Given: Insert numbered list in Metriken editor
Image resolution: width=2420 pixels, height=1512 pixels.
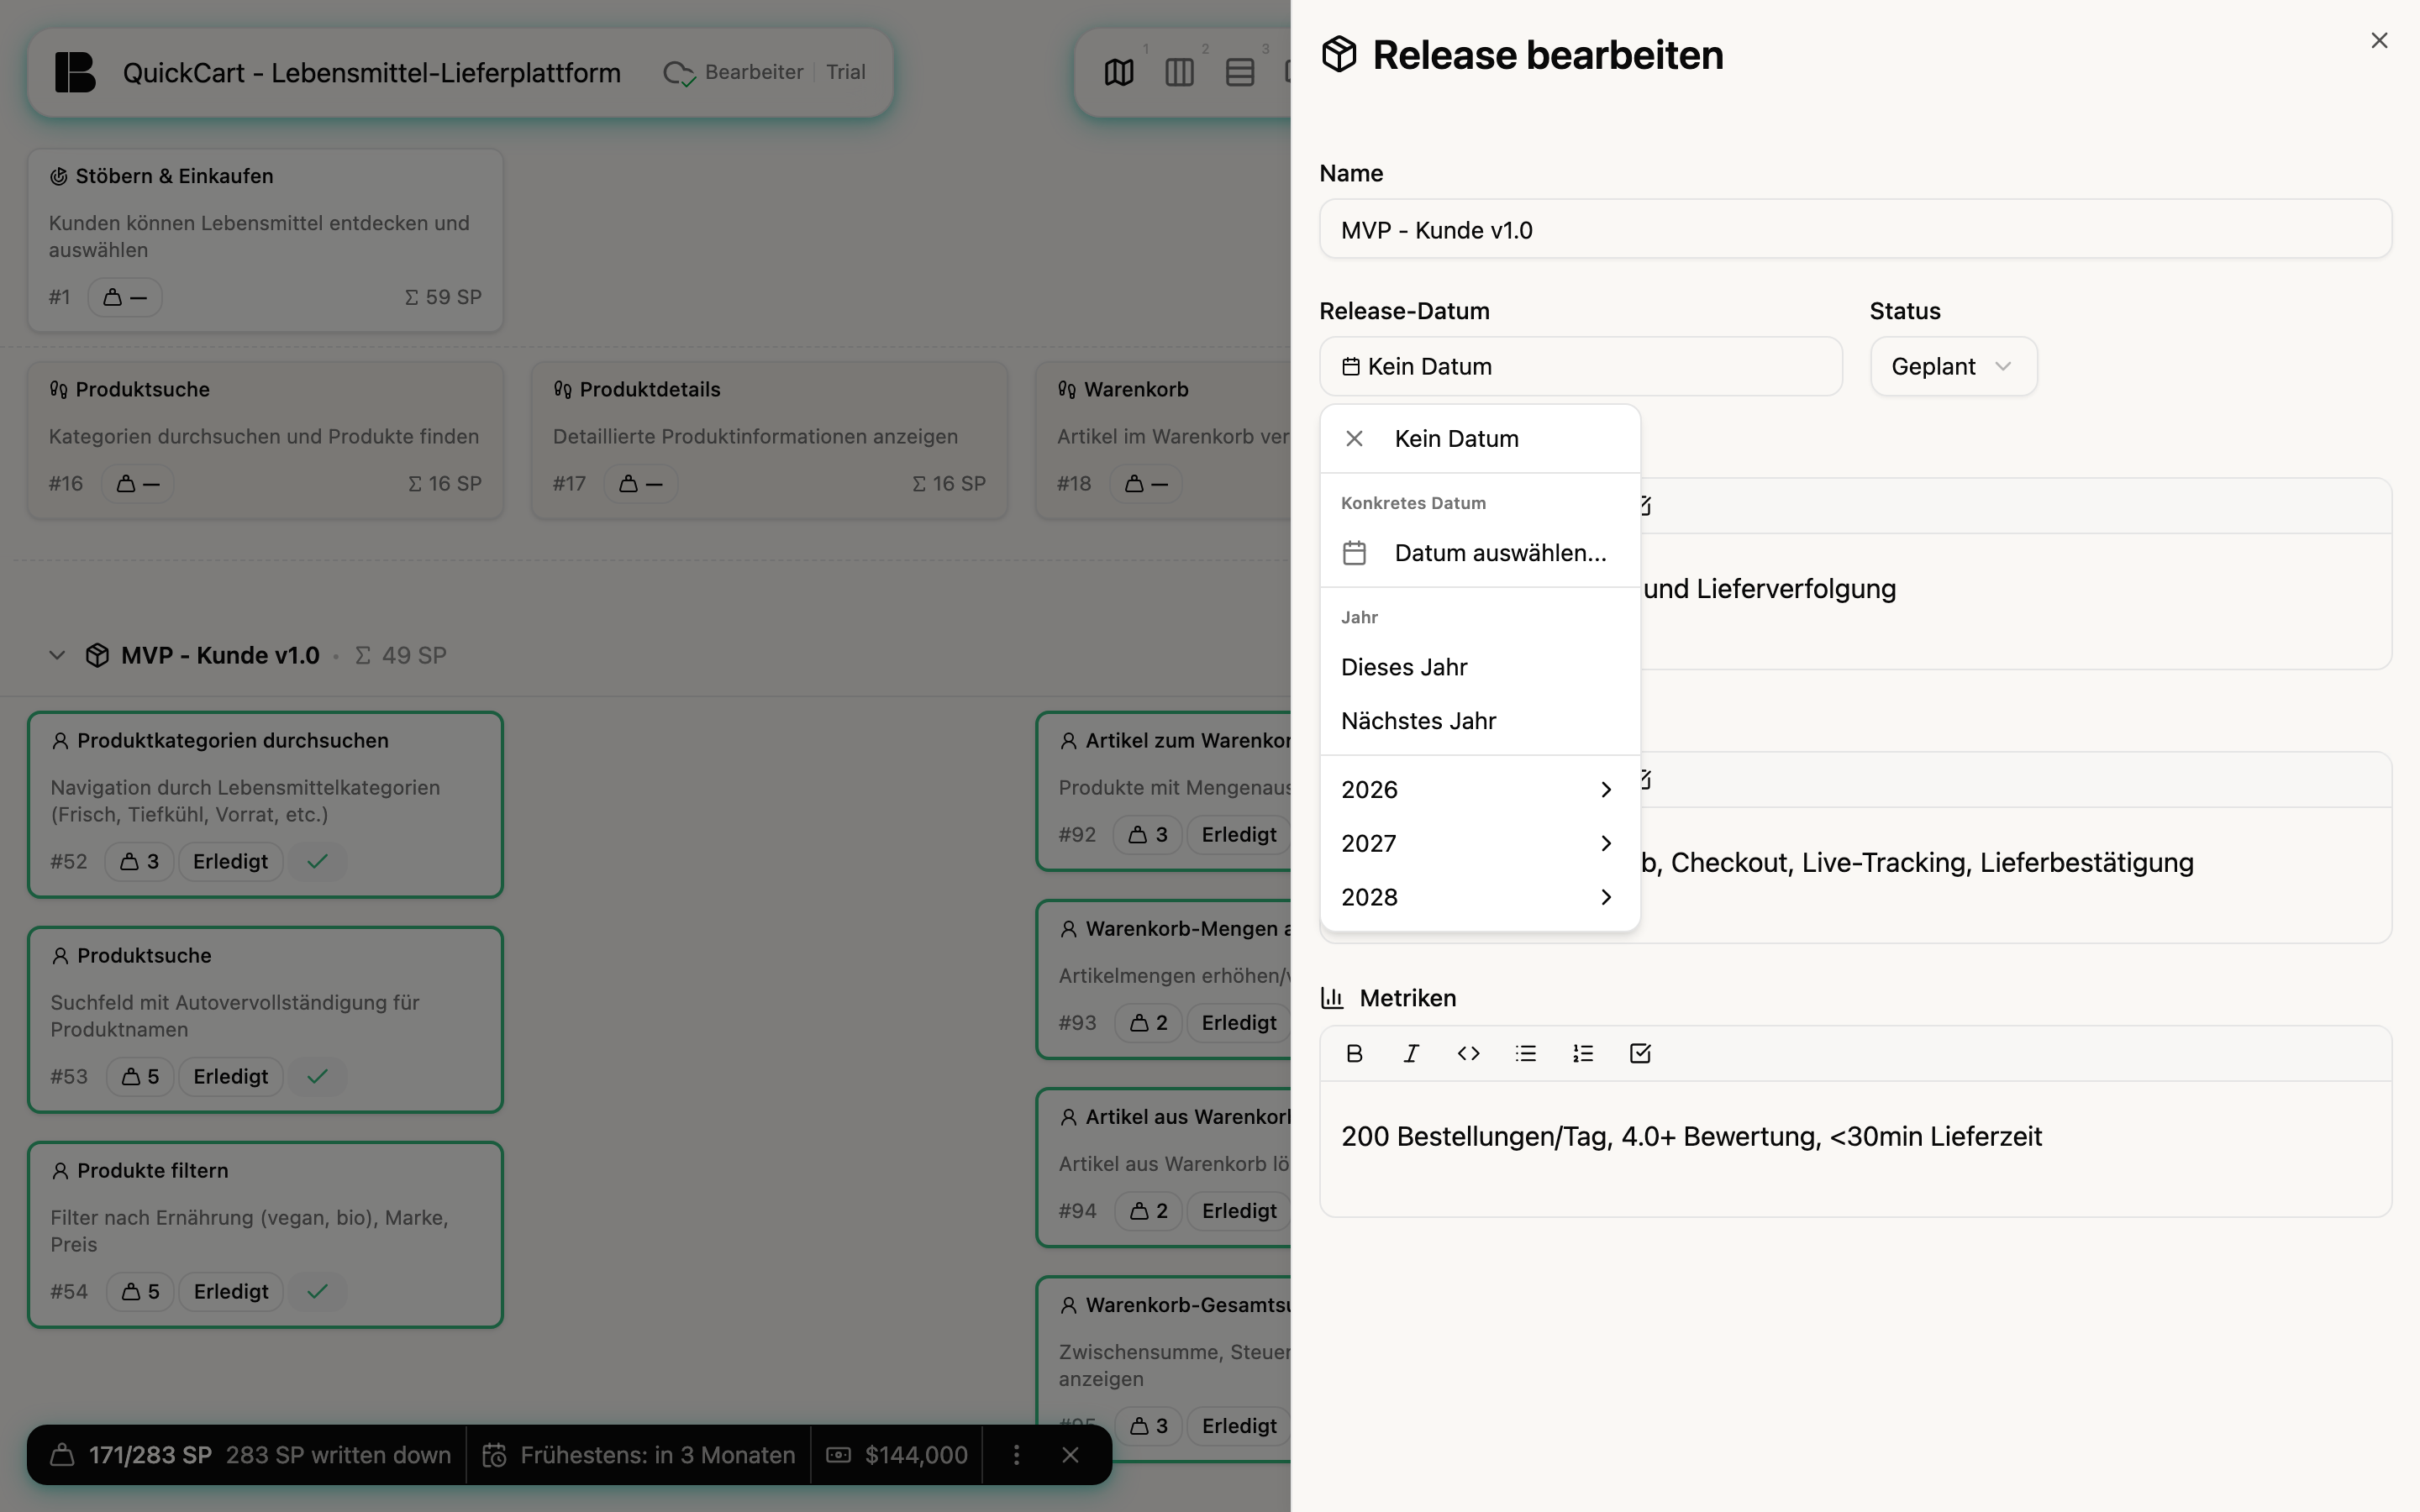Looking at the screenshot, I should pos(1582,1053).
